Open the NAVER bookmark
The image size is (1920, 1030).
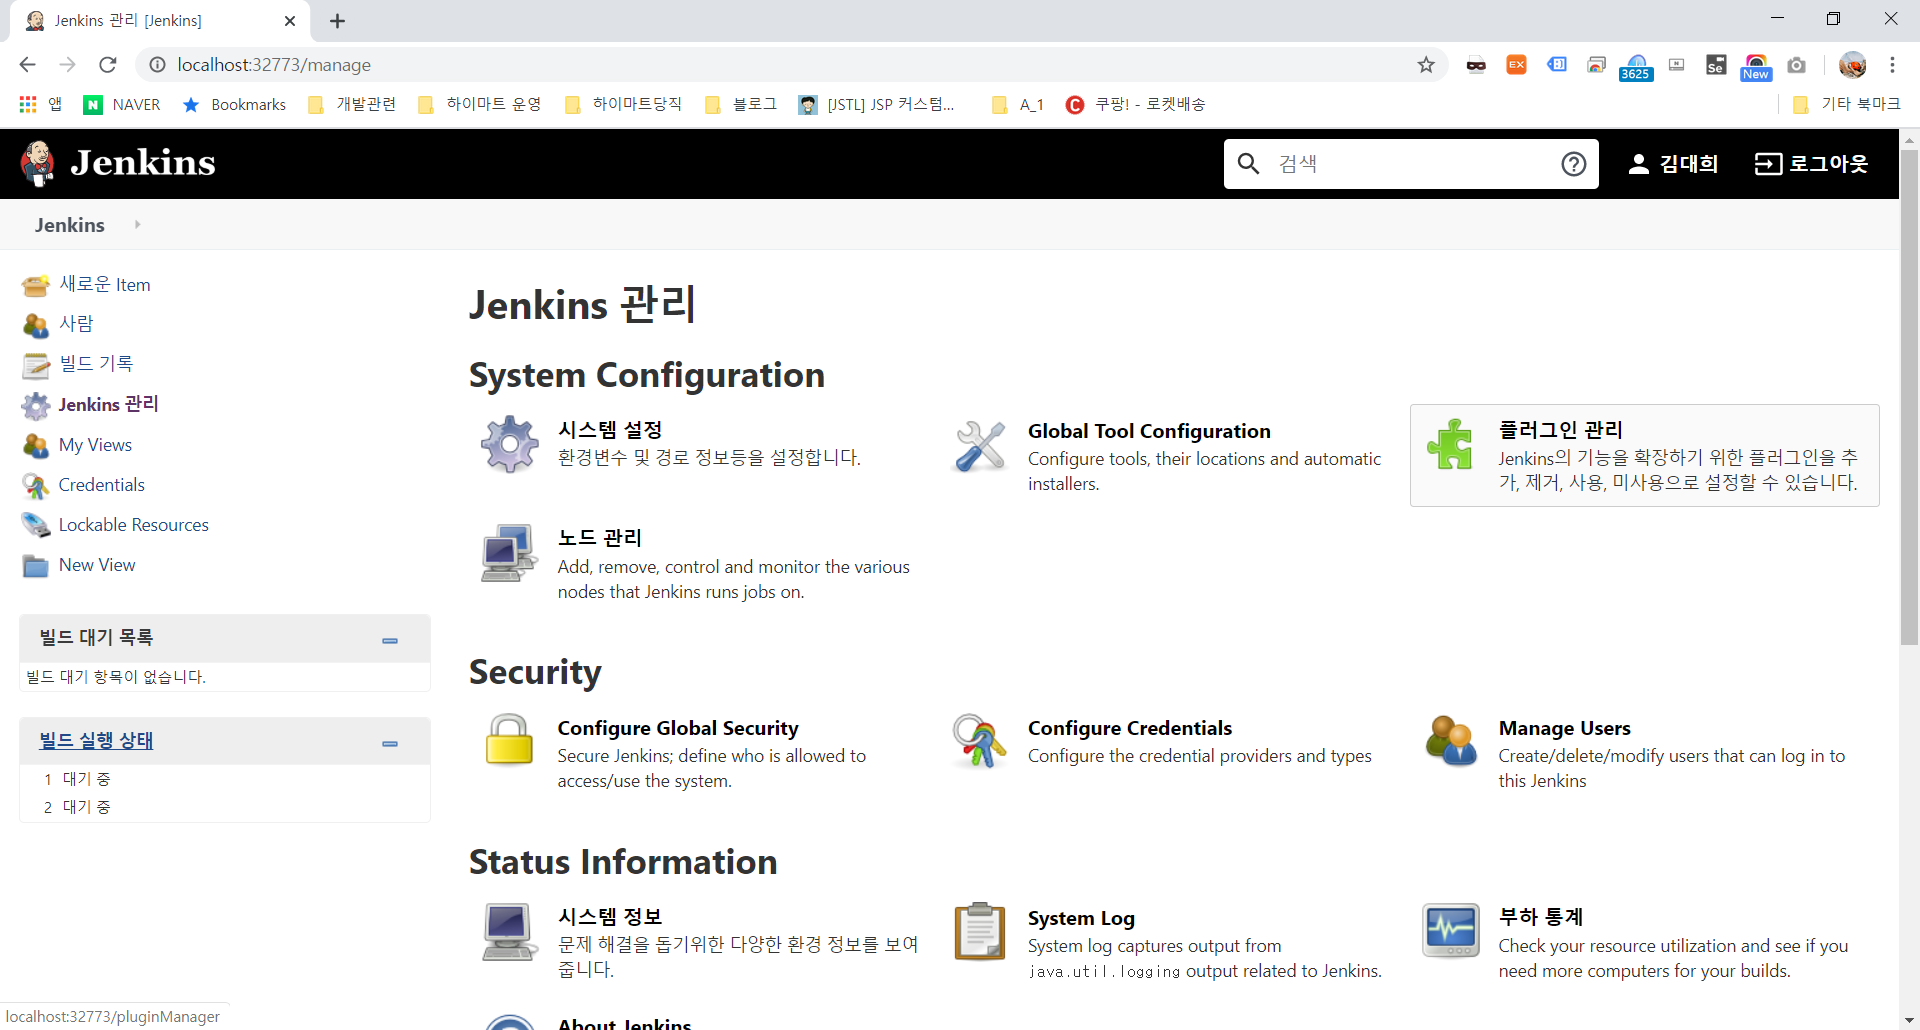(122, 104)
